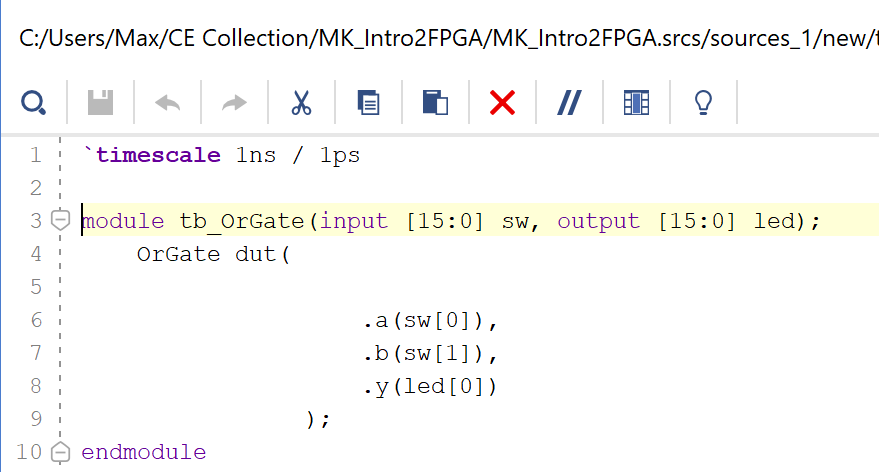The height and width of the screenshot is (472, 879).
Task: Paste from clipboard icon
Action: [x=435, y=102]
